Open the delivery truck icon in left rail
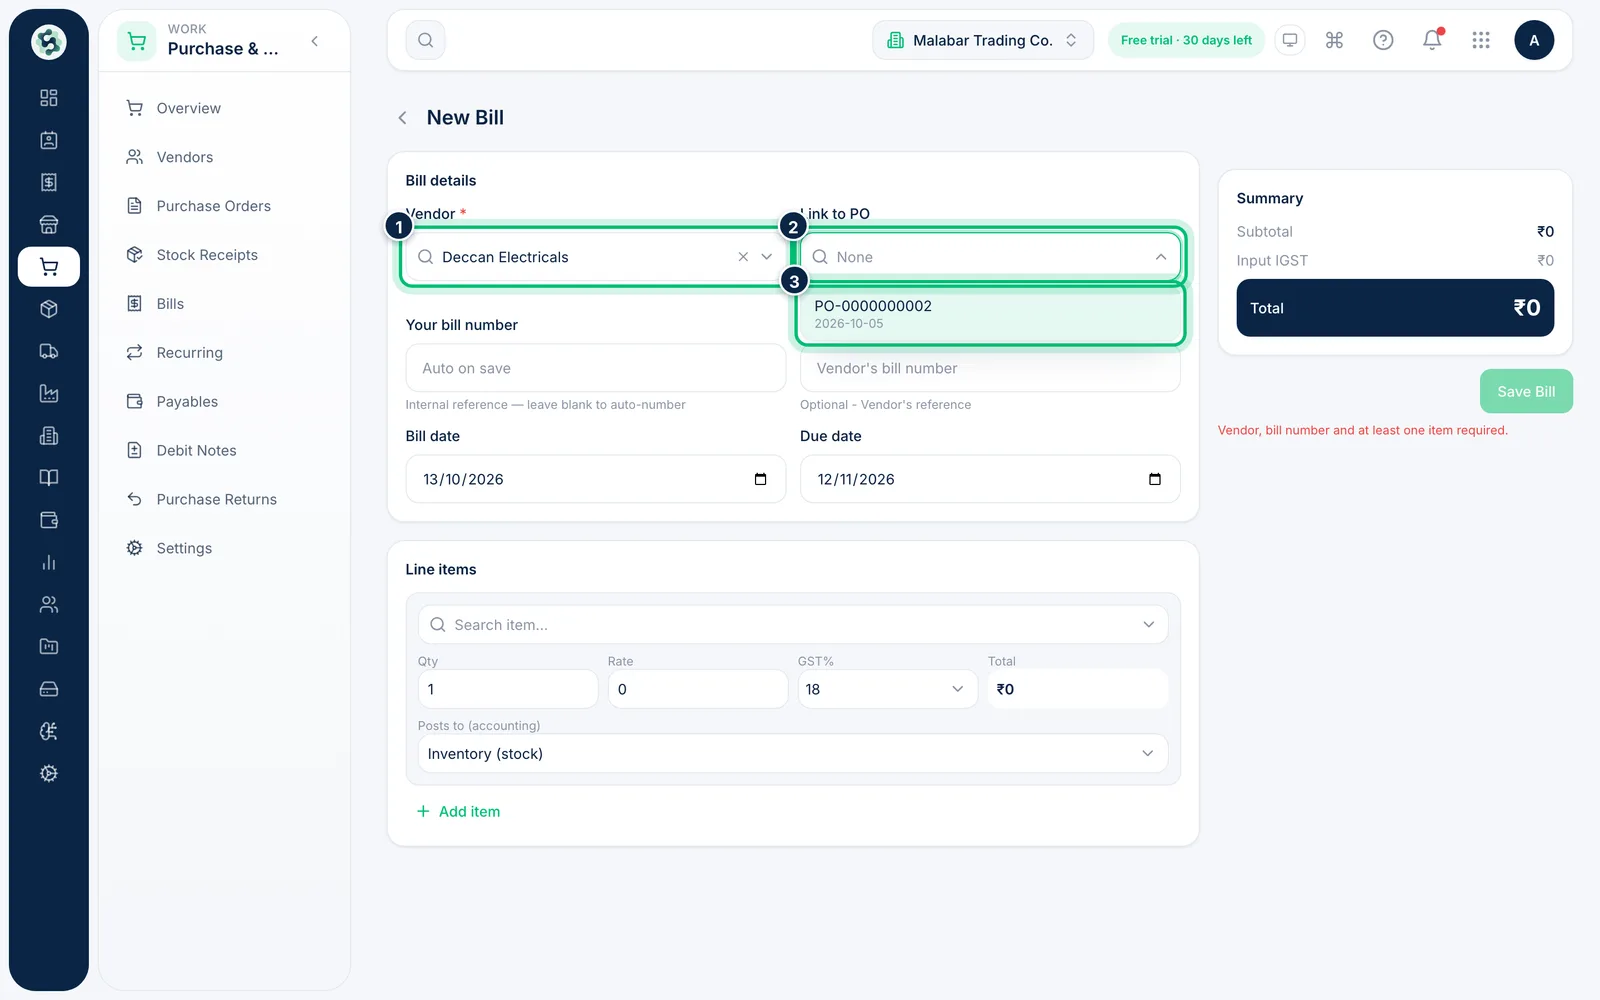 pos(48,351)
